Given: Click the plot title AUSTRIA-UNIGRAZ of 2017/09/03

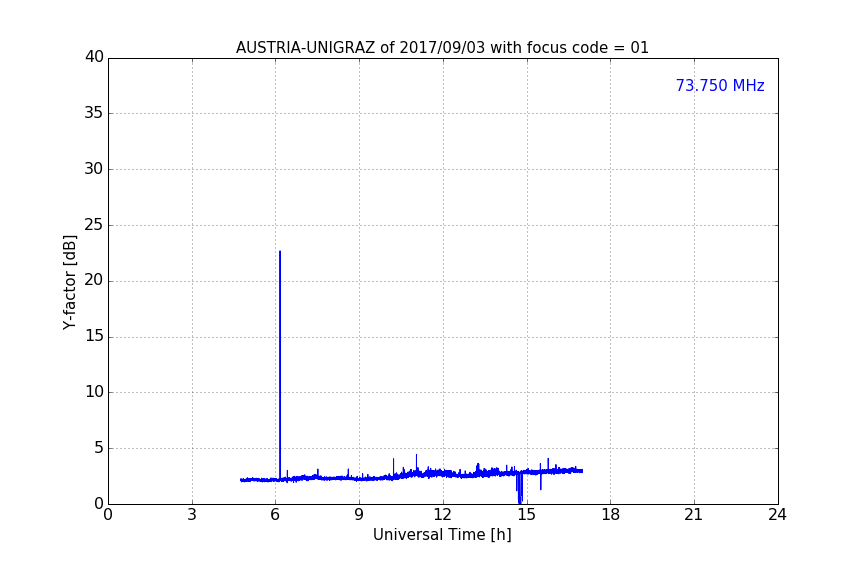Looking at the screenshot, I should coord(442,48).
